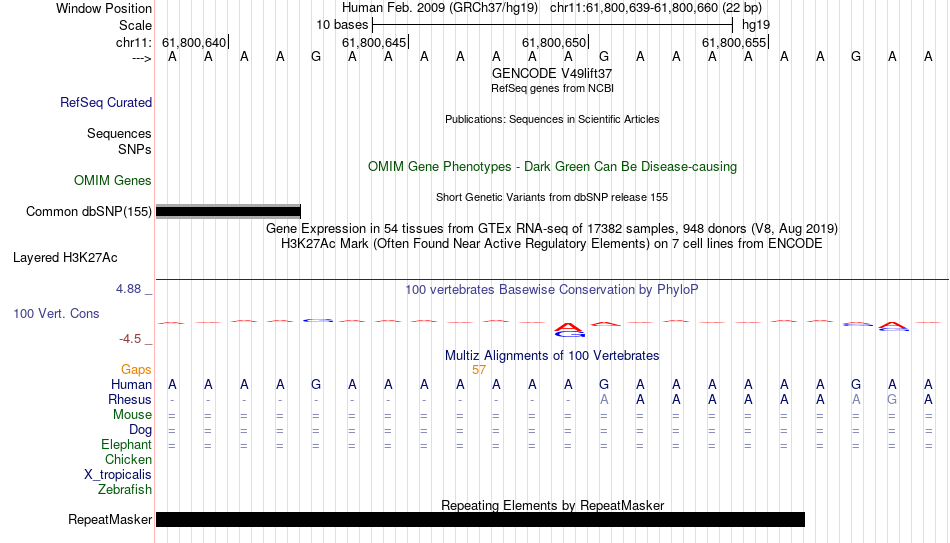Click the 4.88 PhyloP upper value

[x=128, y=289]
